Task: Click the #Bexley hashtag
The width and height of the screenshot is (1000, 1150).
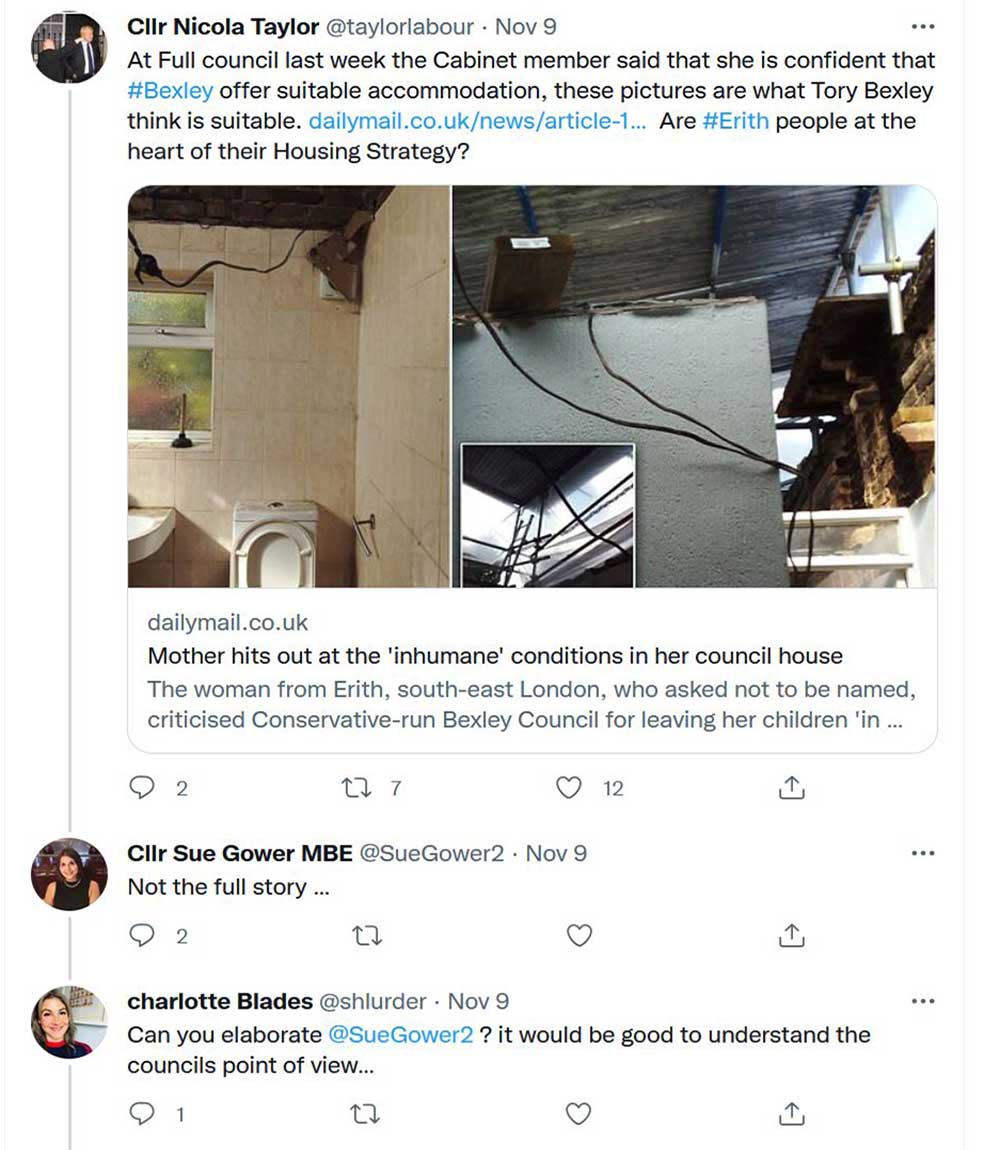Action: 170,90
